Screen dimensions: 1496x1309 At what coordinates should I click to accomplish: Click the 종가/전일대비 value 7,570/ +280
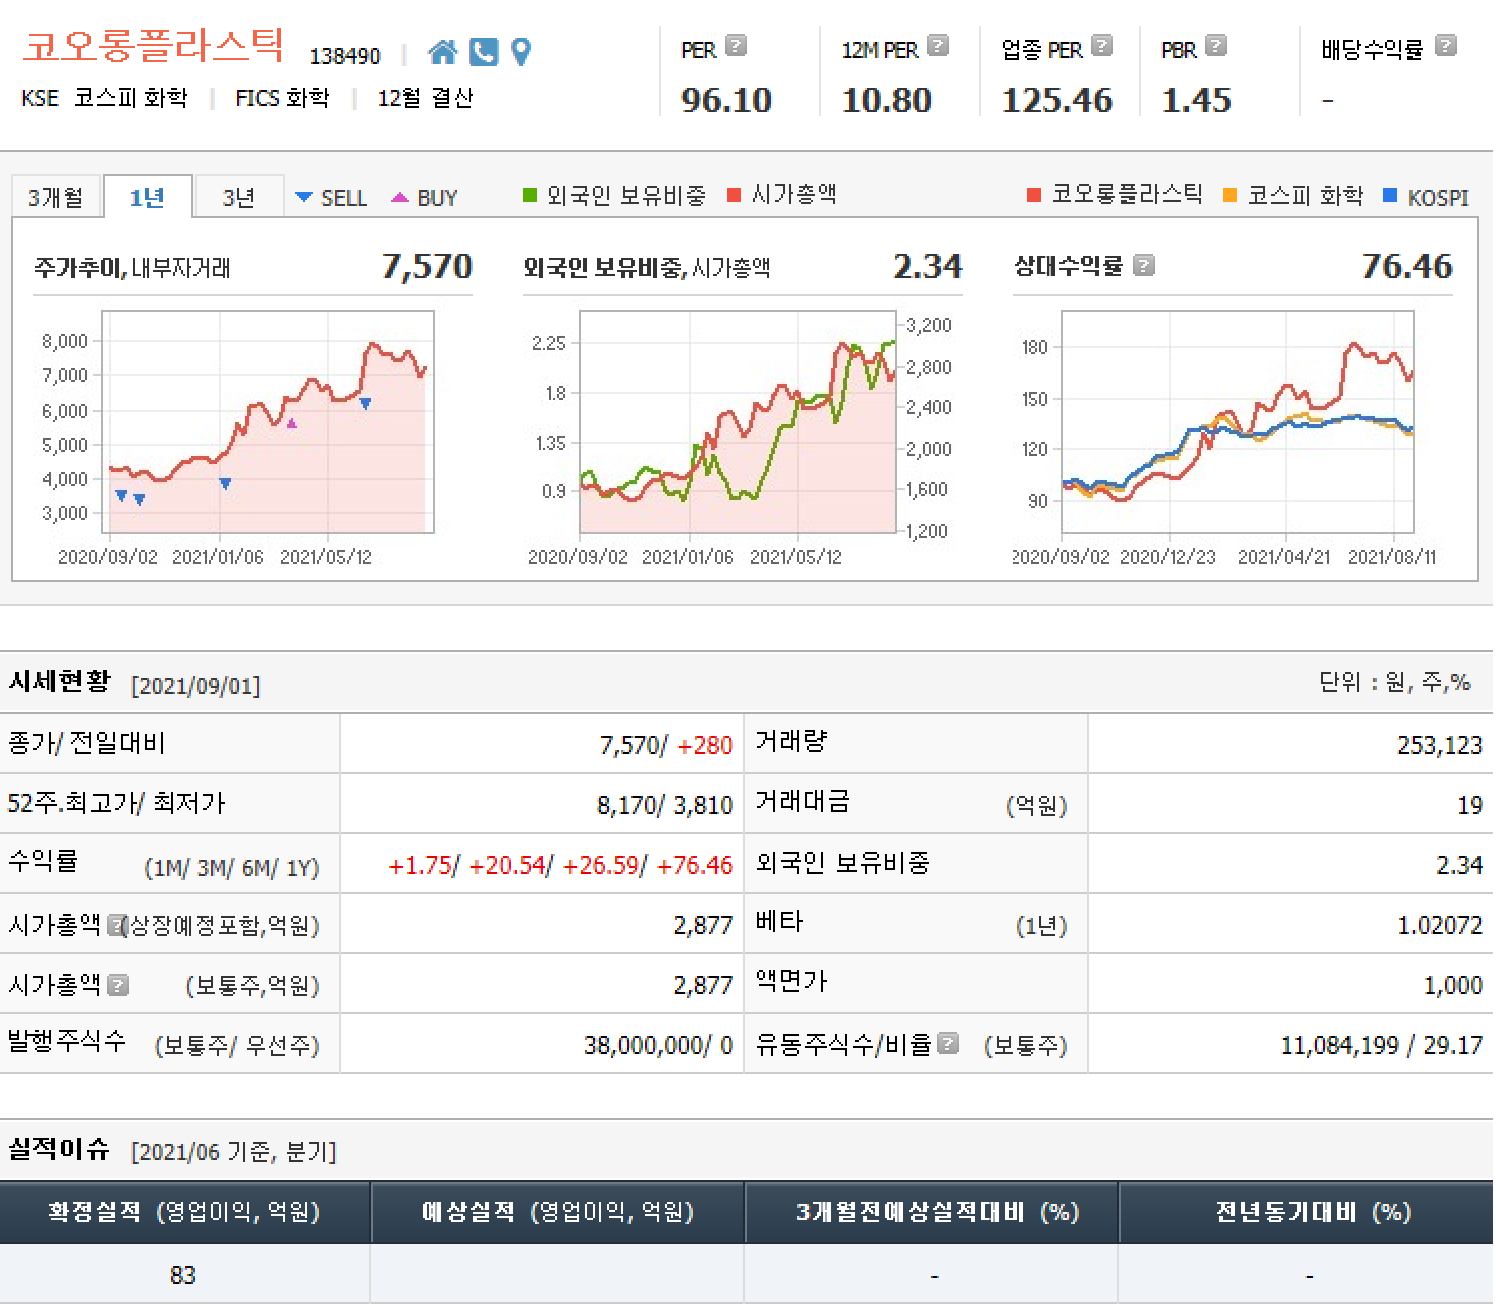(x=666, y=745)
